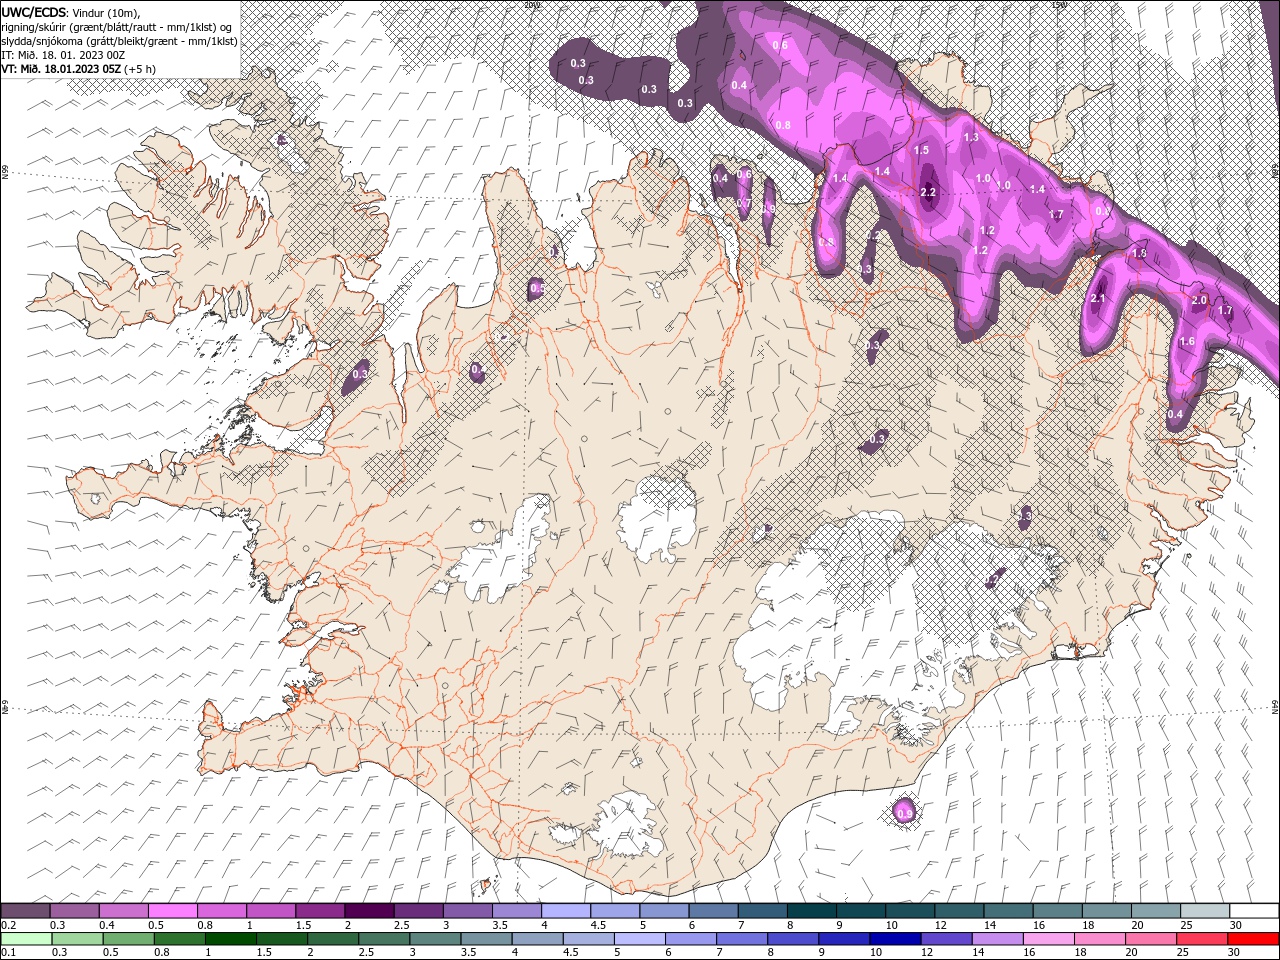Image resolution: width=1280 pixels, height=960 pixels.
Task: Click the 30 label on the purple snow scale
Action: pos(1235,925)
